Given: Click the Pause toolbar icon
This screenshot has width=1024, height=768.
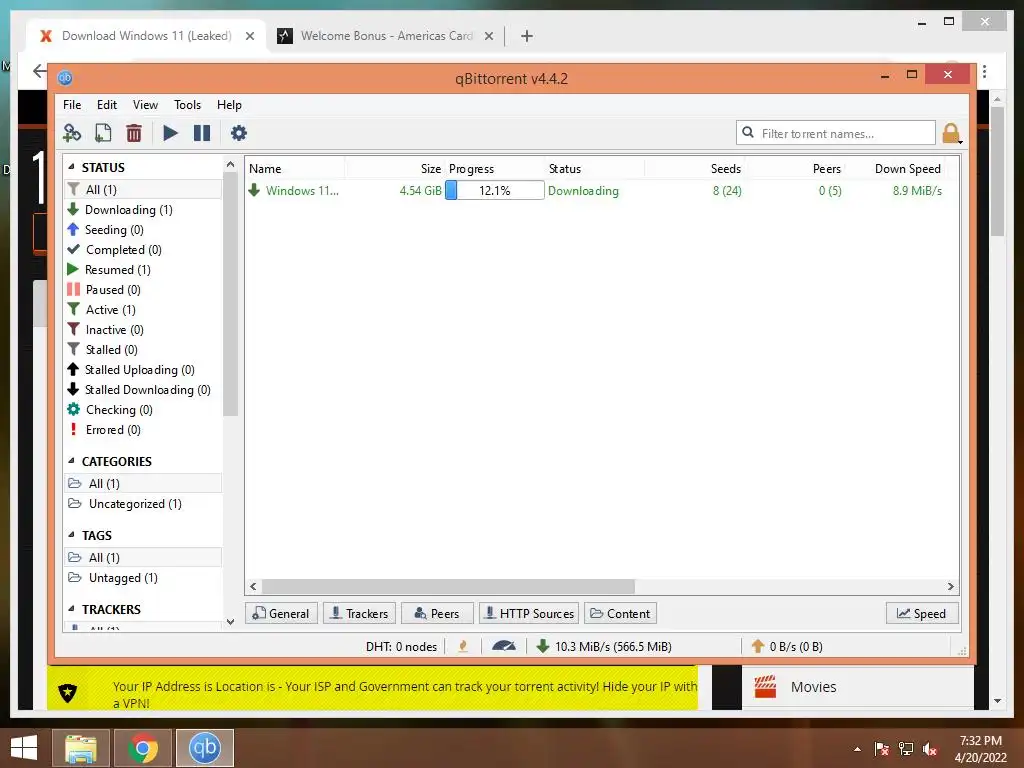Looking at the screenshot, I should 202,133.
